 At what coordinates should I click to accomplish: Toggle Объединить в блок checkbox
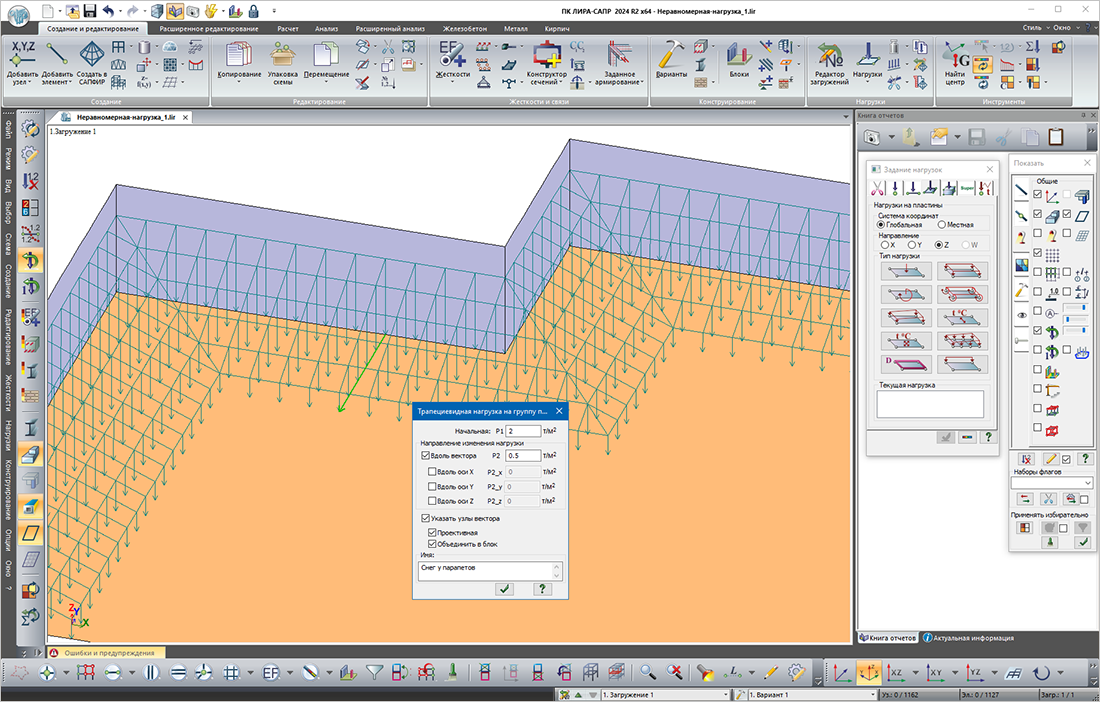[x=432, y=544]
